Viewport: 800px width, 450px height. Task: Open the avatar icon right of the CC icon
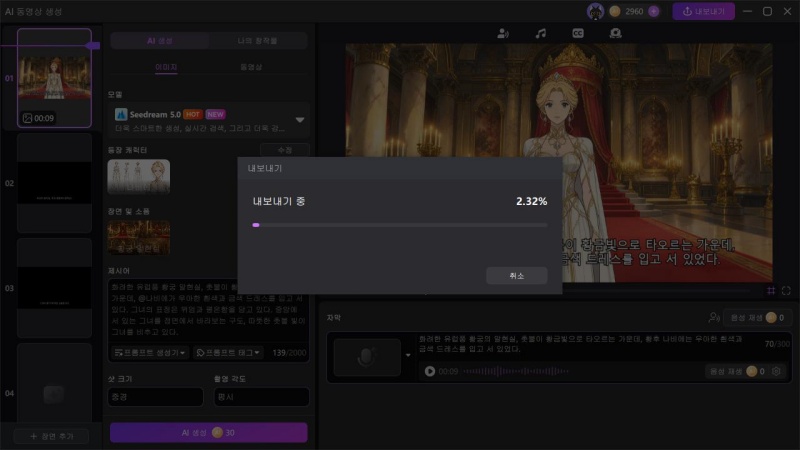615,34
